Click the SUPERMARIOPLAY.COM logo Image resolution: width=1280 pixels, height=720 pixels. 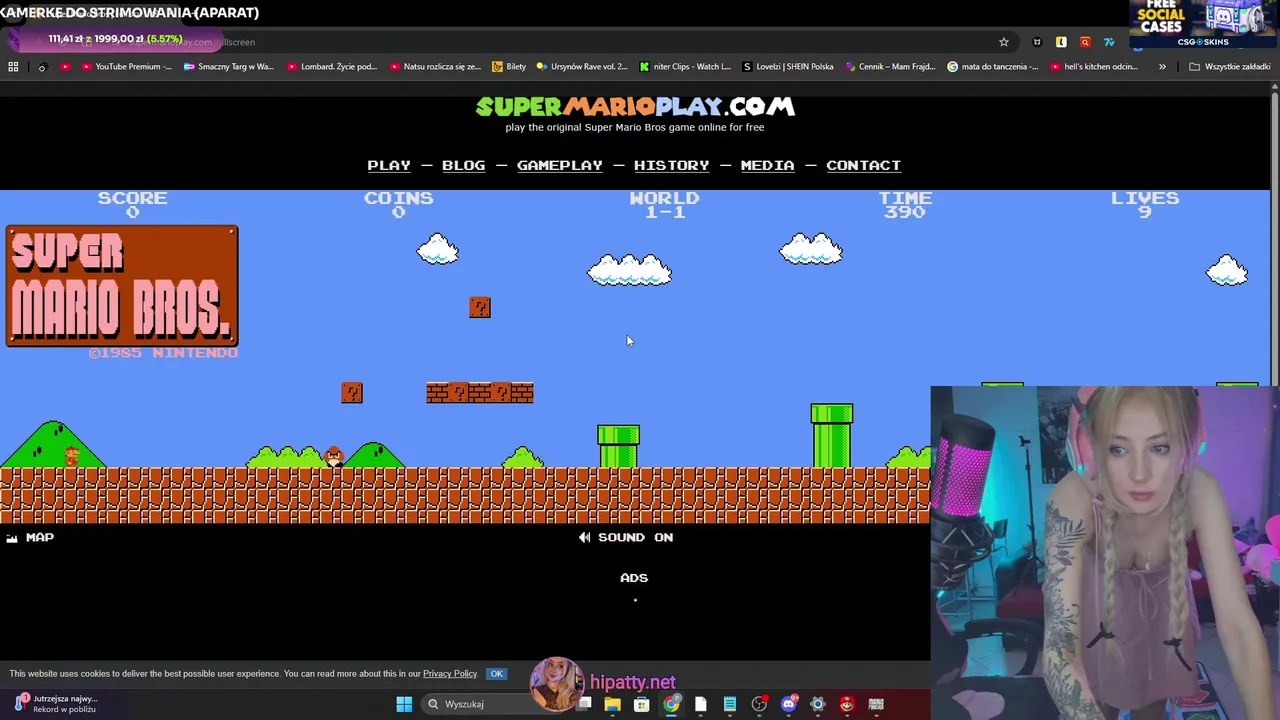coord(634,106)
